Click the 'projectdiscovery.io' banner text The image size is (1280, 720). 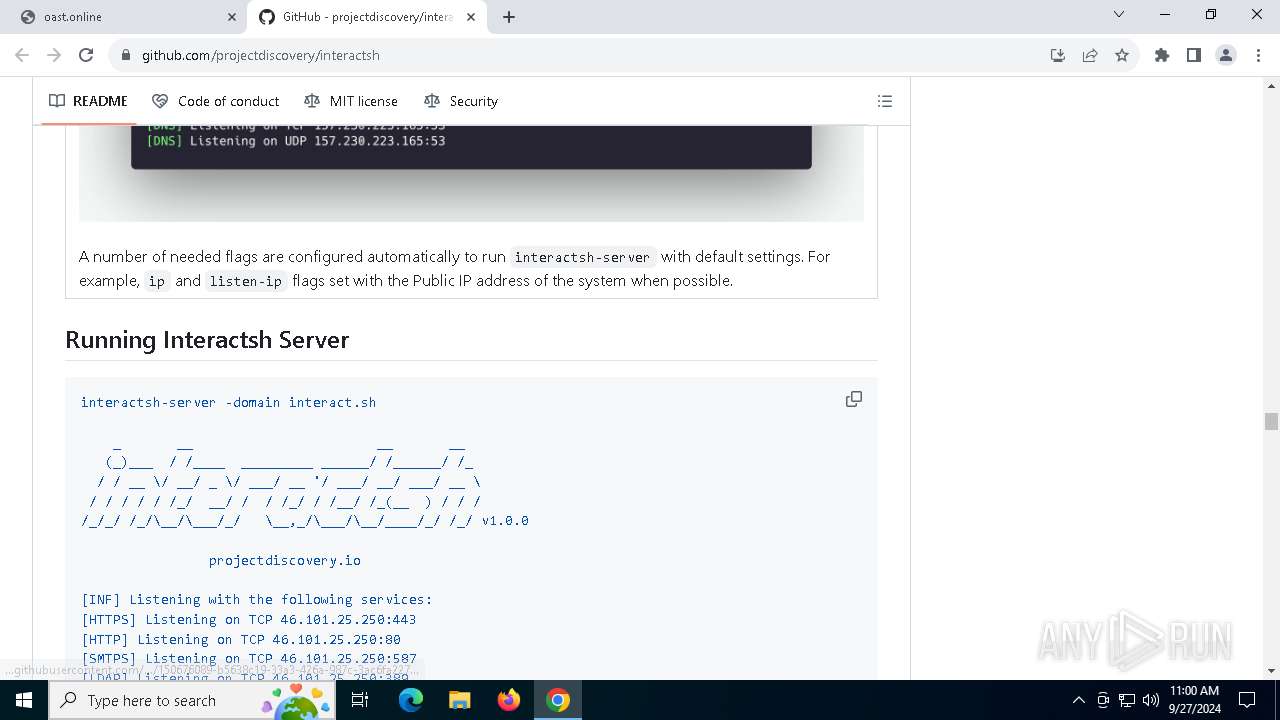coord(285,560)
